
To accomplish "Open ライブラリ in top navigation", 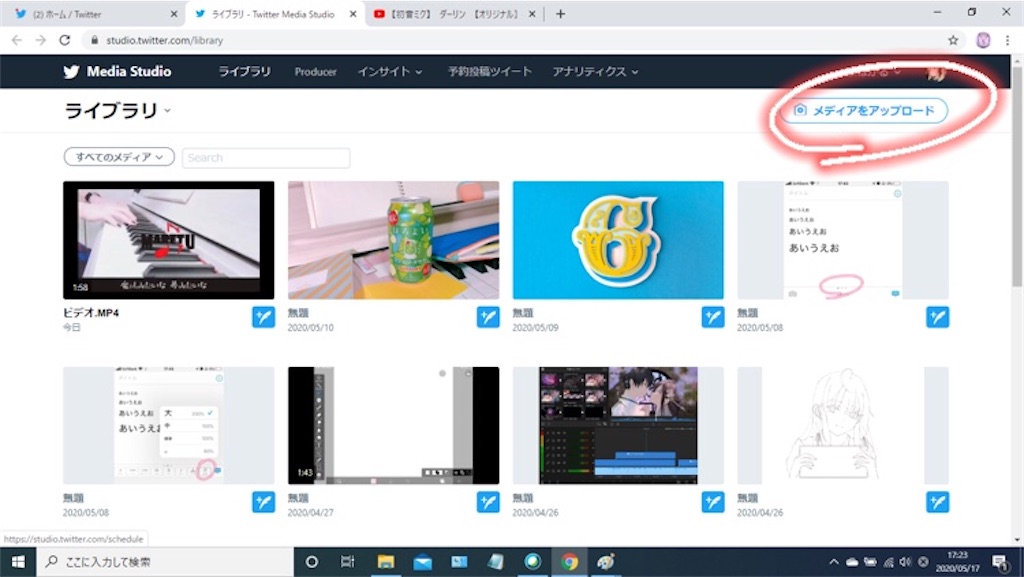I will coord(244,72).
